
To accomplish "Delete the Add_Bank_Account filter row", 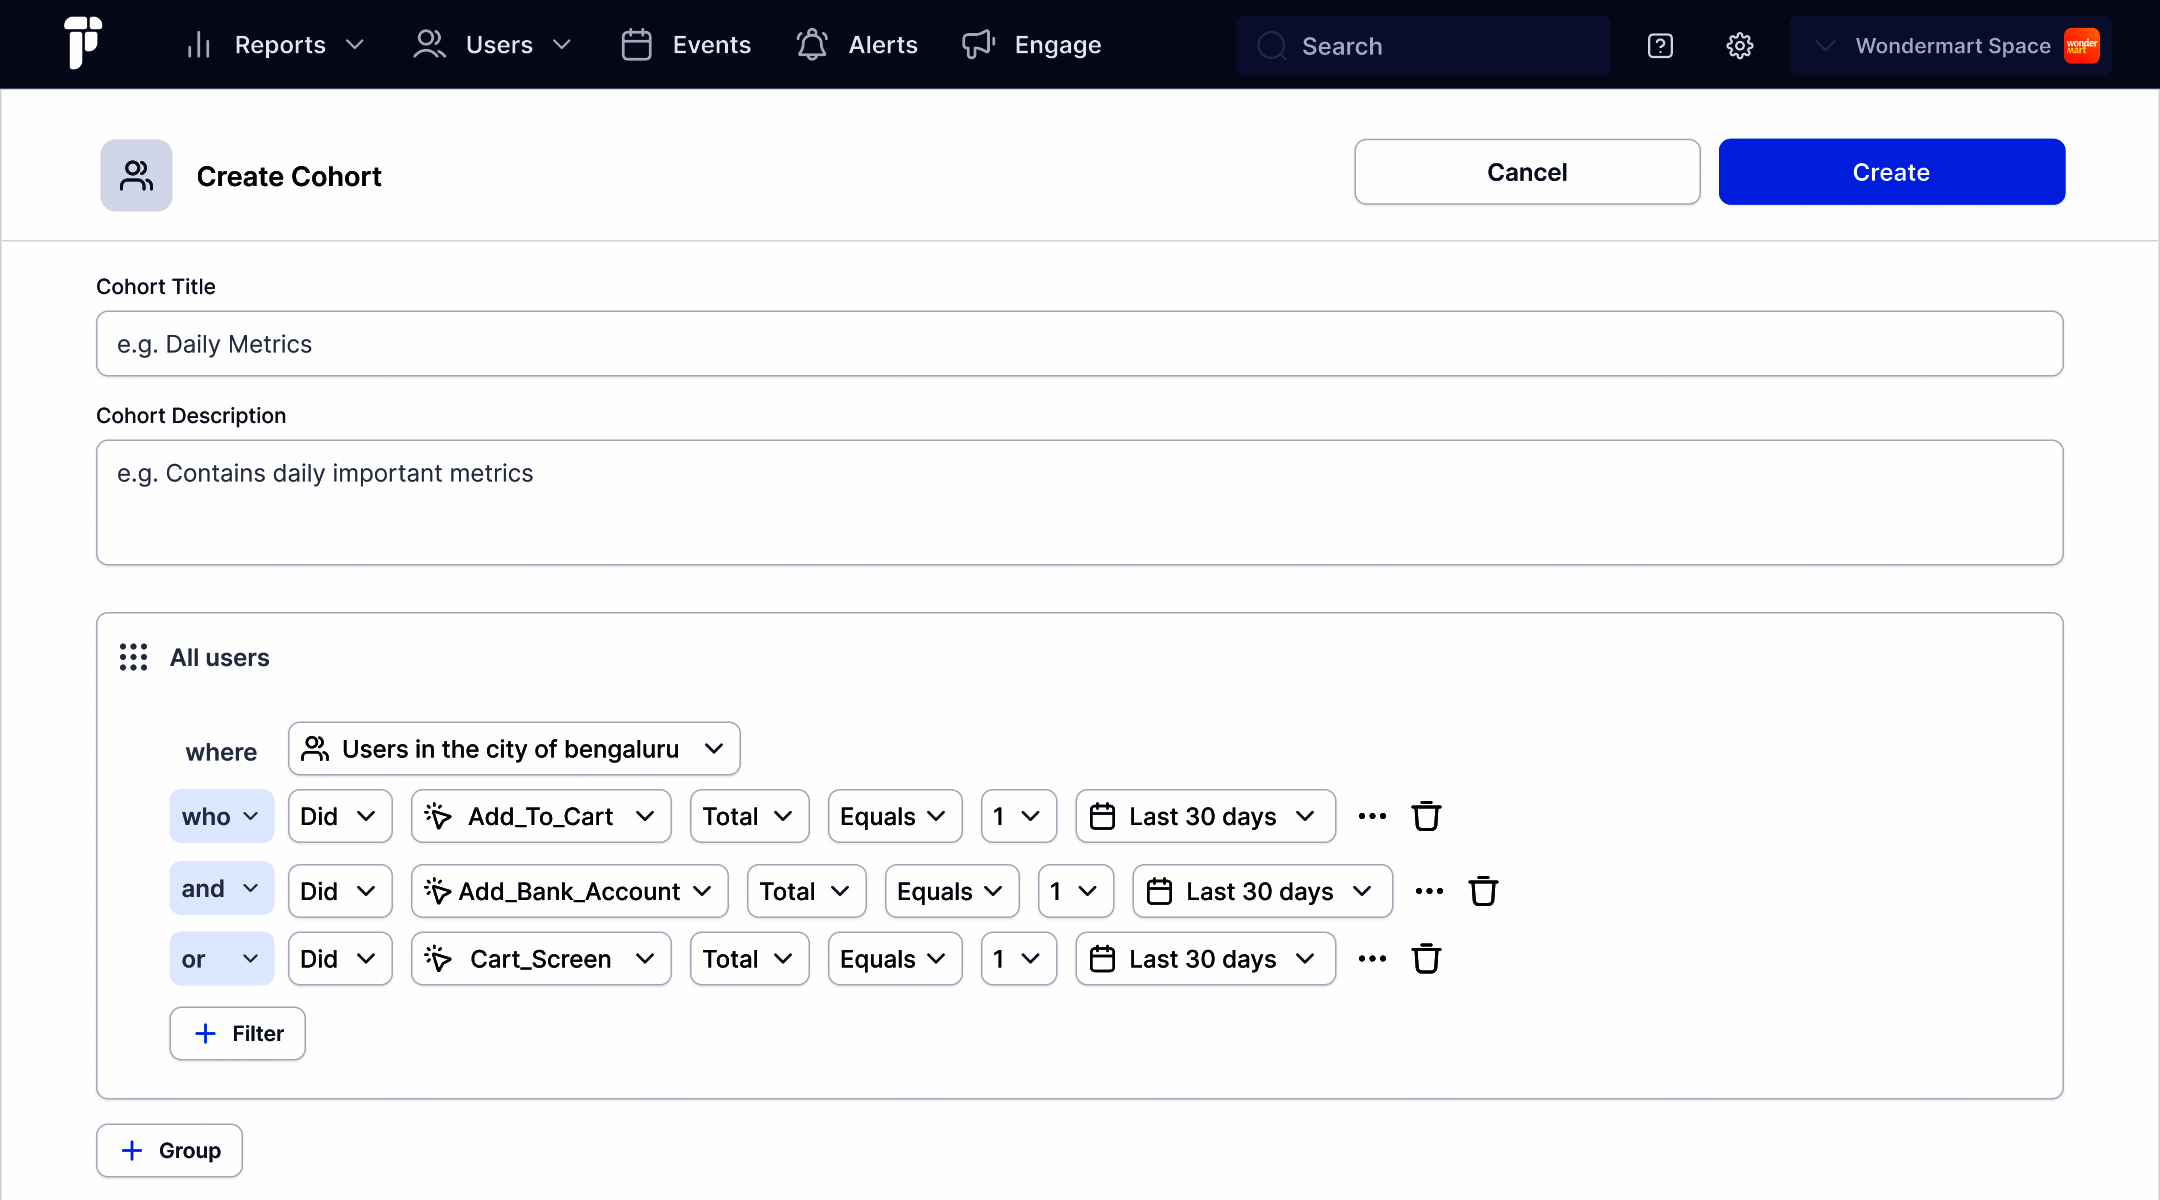I will tap(1483, 891).
